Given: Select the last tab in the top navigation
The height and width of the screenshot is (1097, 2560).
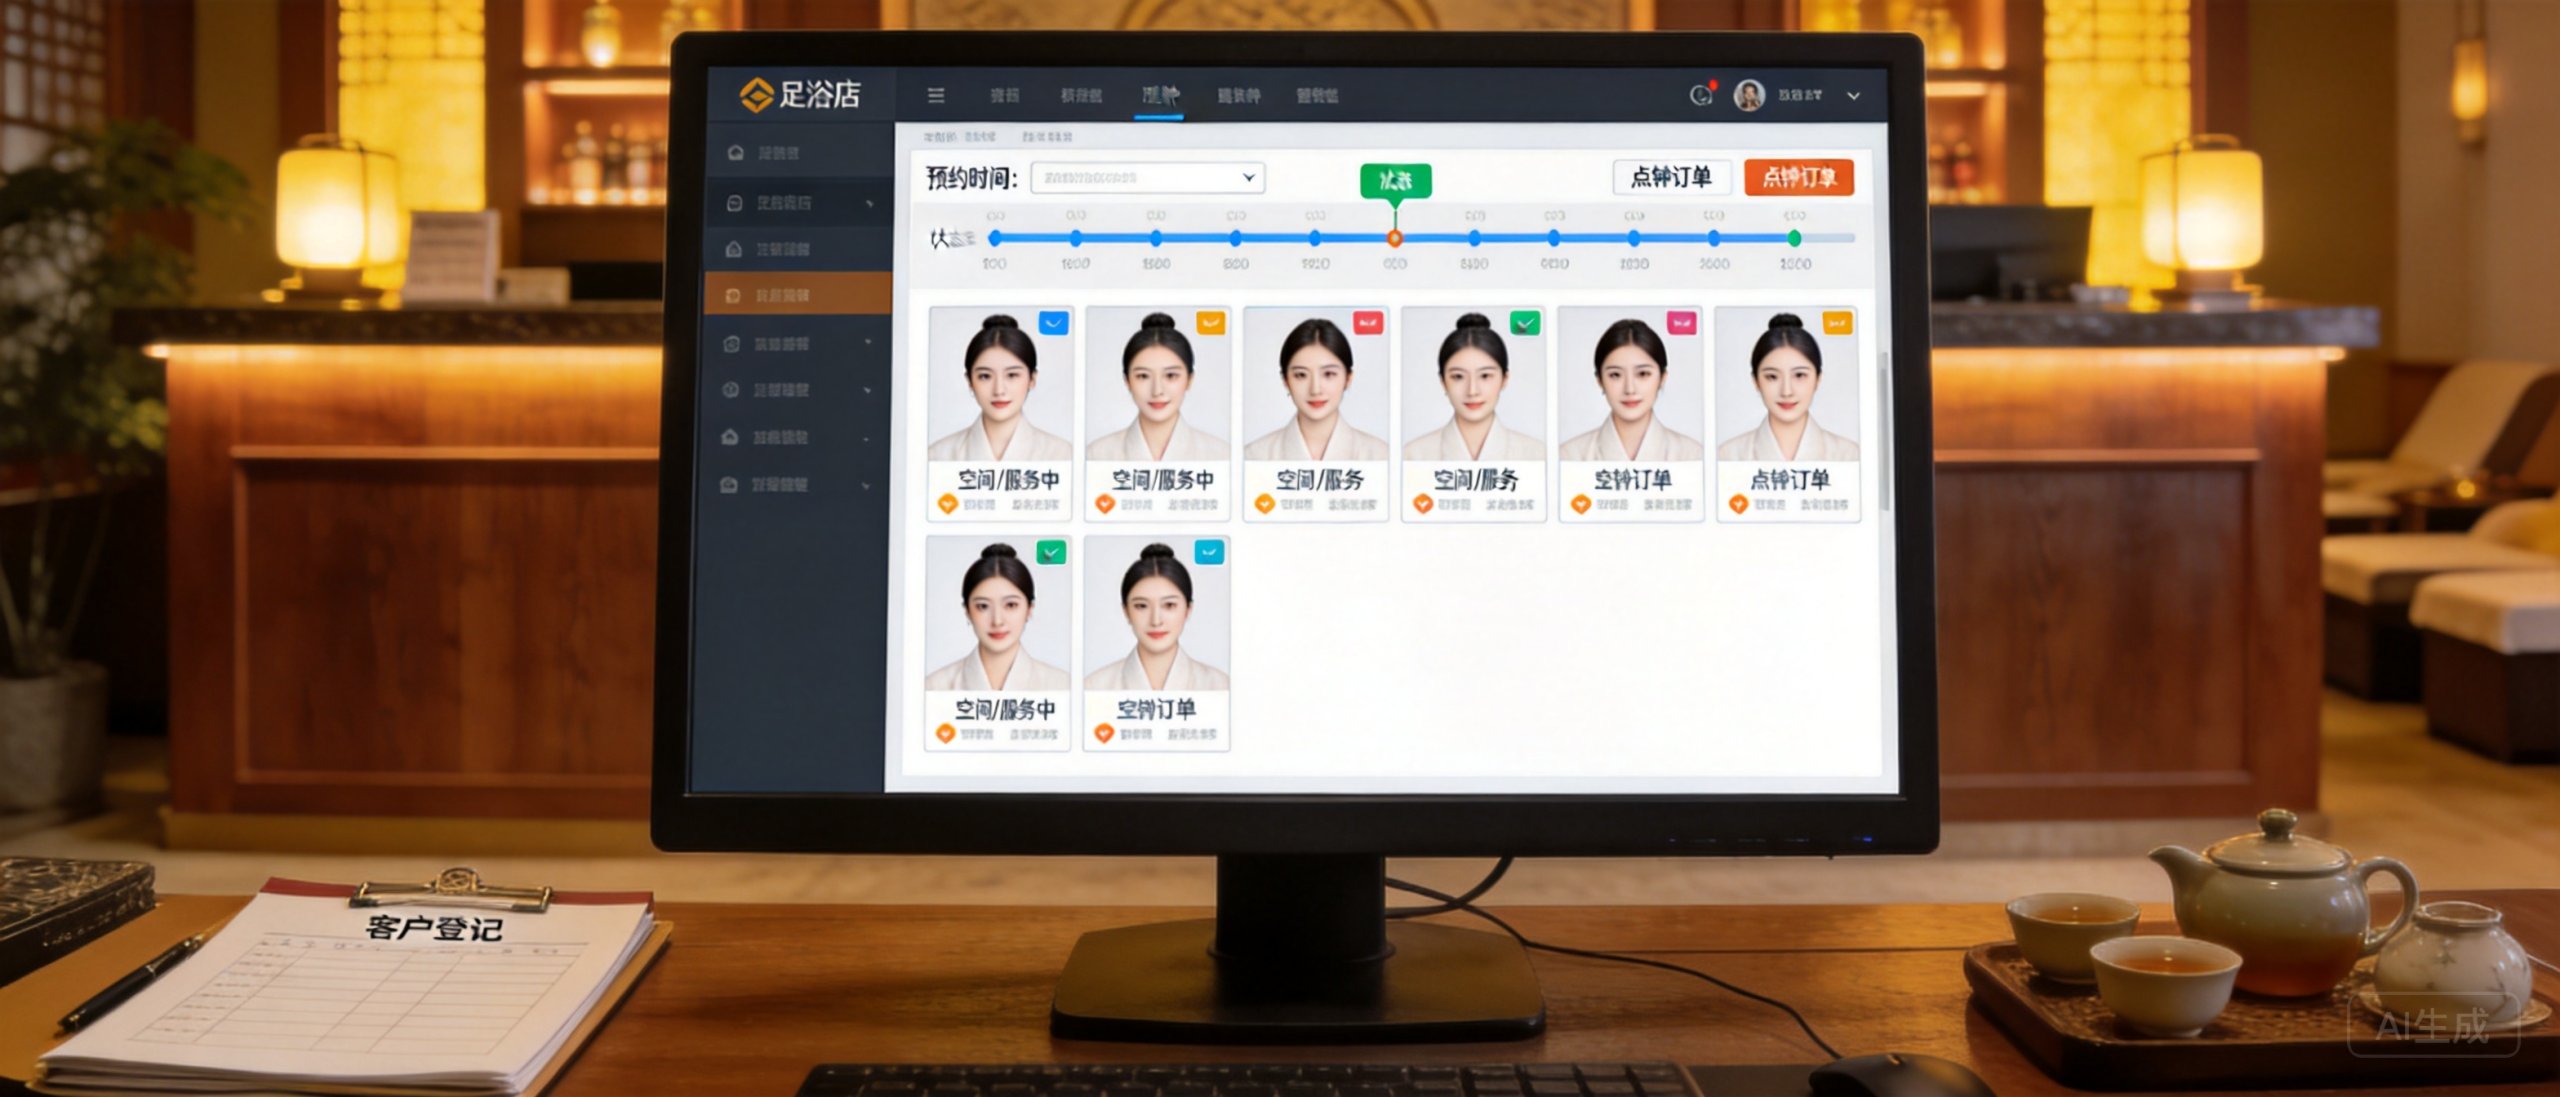Looking at the screenshot, I should 1317,95.
